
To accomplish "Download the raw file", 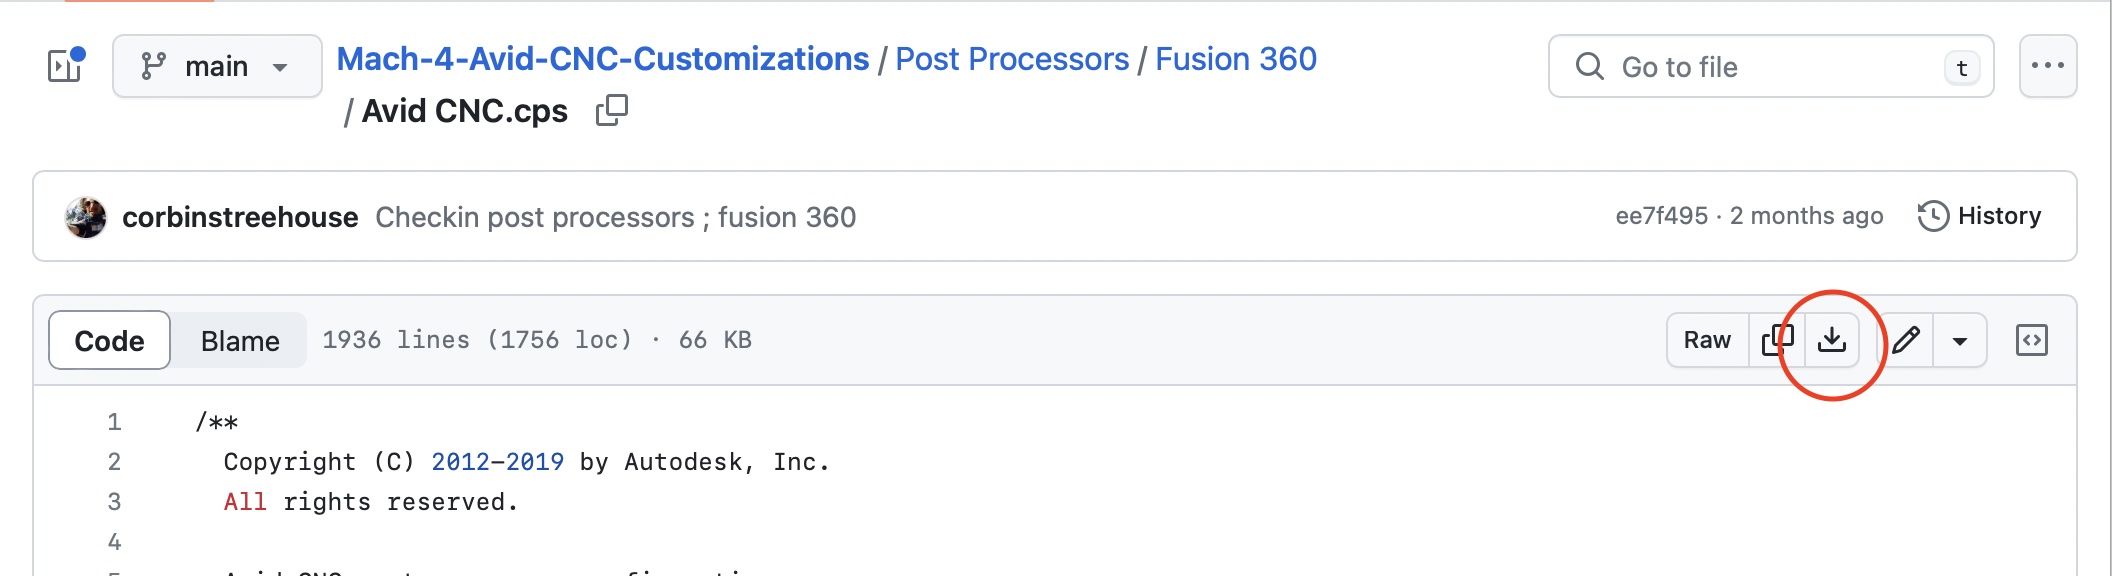I will (x=1832, y=340).
